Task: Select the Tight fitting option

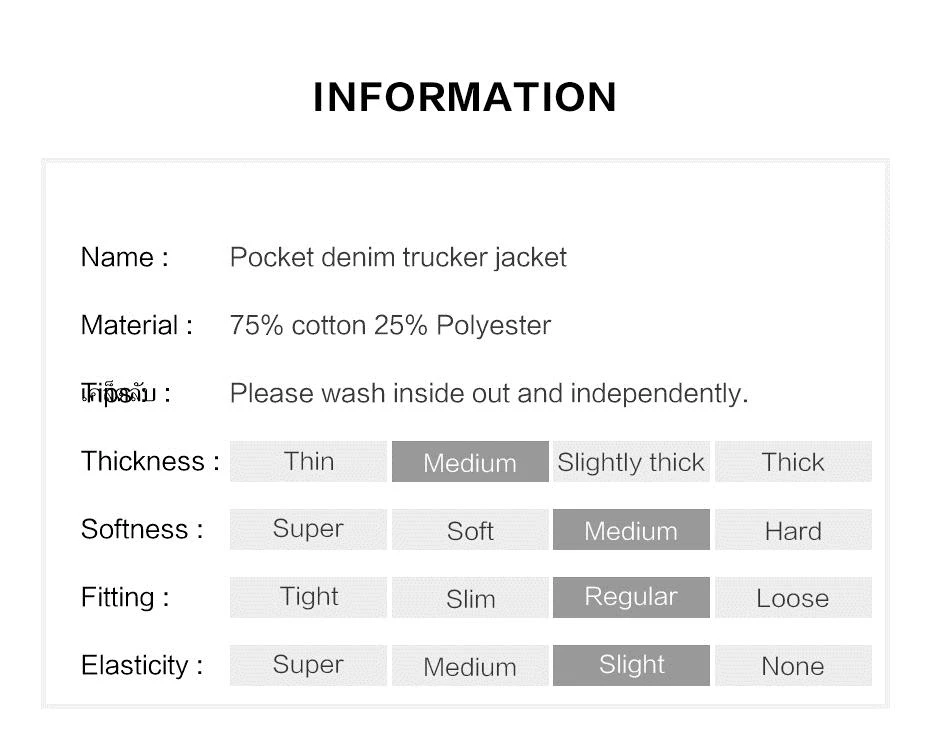Action: (308, 597)
